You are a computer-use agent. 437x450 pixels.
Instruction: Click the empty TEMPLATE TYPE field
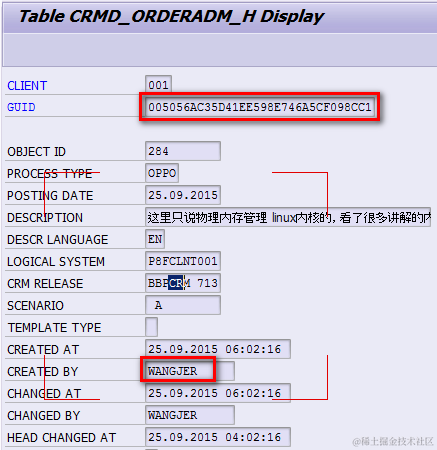click(x=151, y=327)
